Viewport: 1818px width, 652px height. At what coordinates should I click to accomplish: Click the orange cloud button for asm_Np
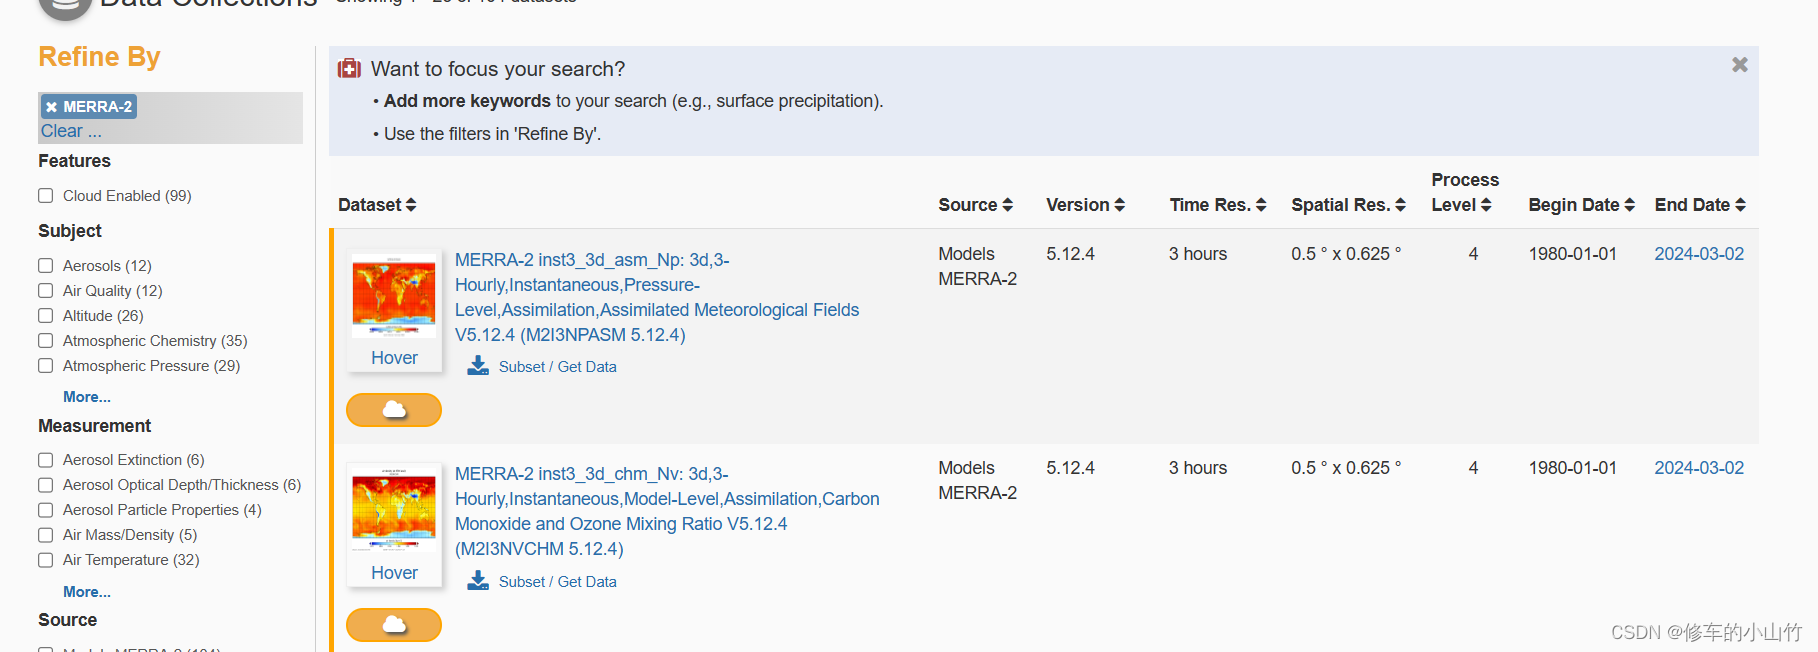(394, 410)
